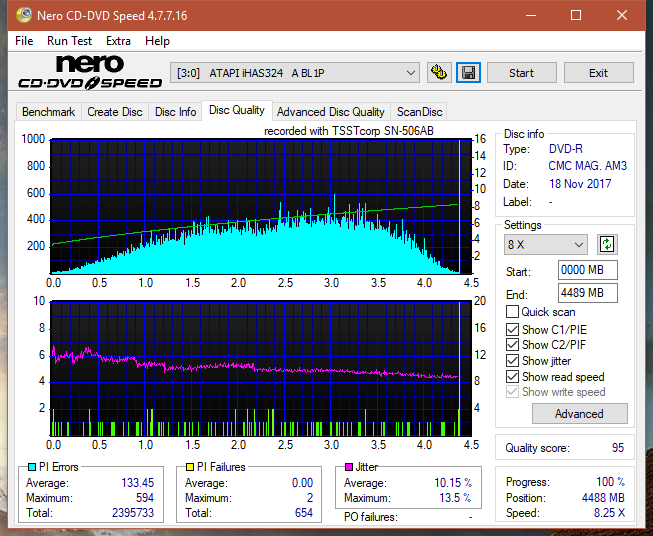The height and width of the screenshot is (536, 653).
Task: Click the disc type DVD-R
Action: click(x=566, y=149)
